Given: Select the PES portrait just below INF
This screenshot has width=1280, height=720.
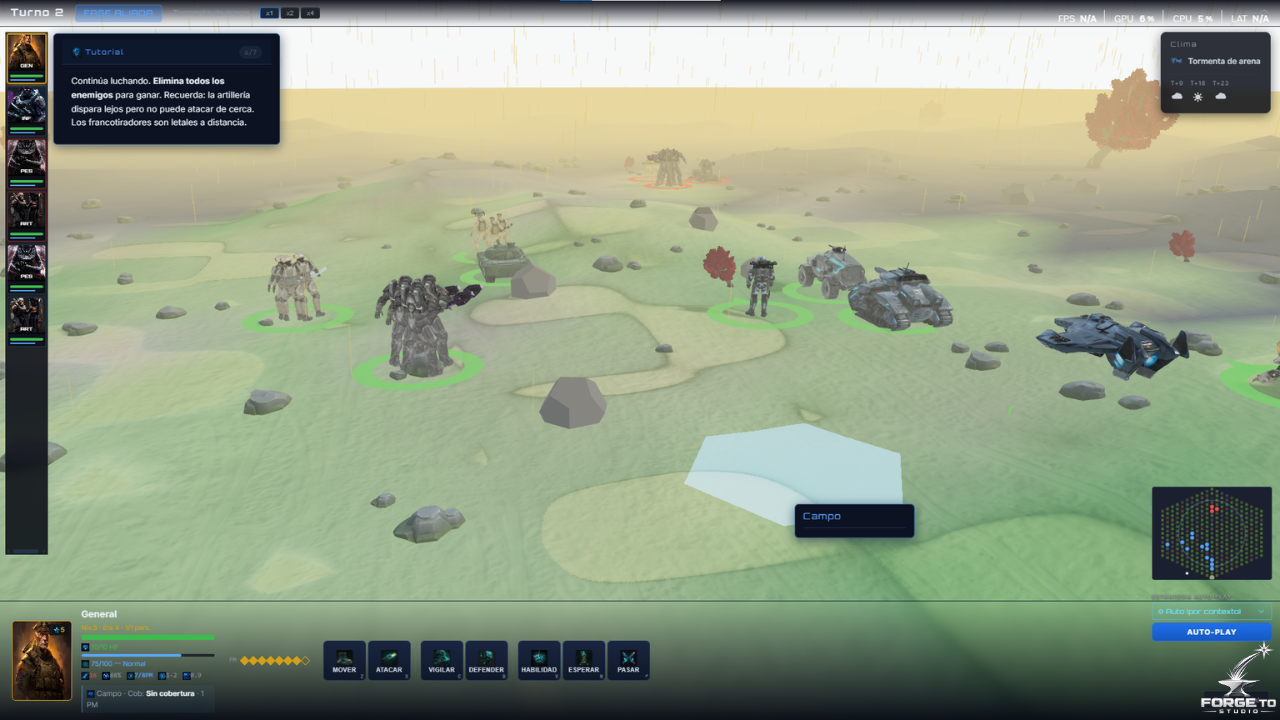Looking at the screenshot, I should [27, 164].
